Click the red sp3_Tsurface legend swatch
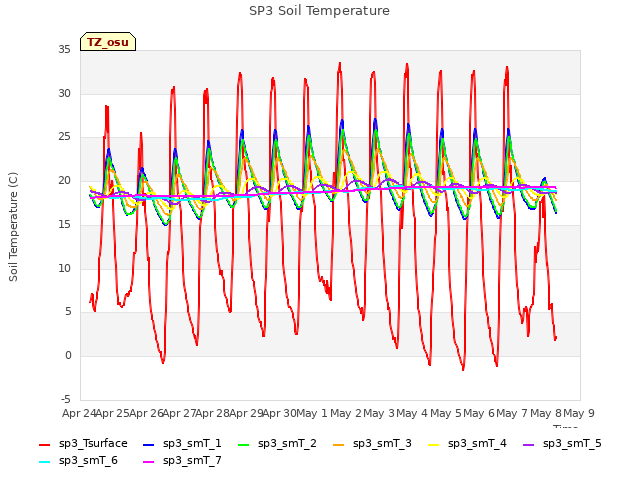The image size is (640, 480). (44, 444)
